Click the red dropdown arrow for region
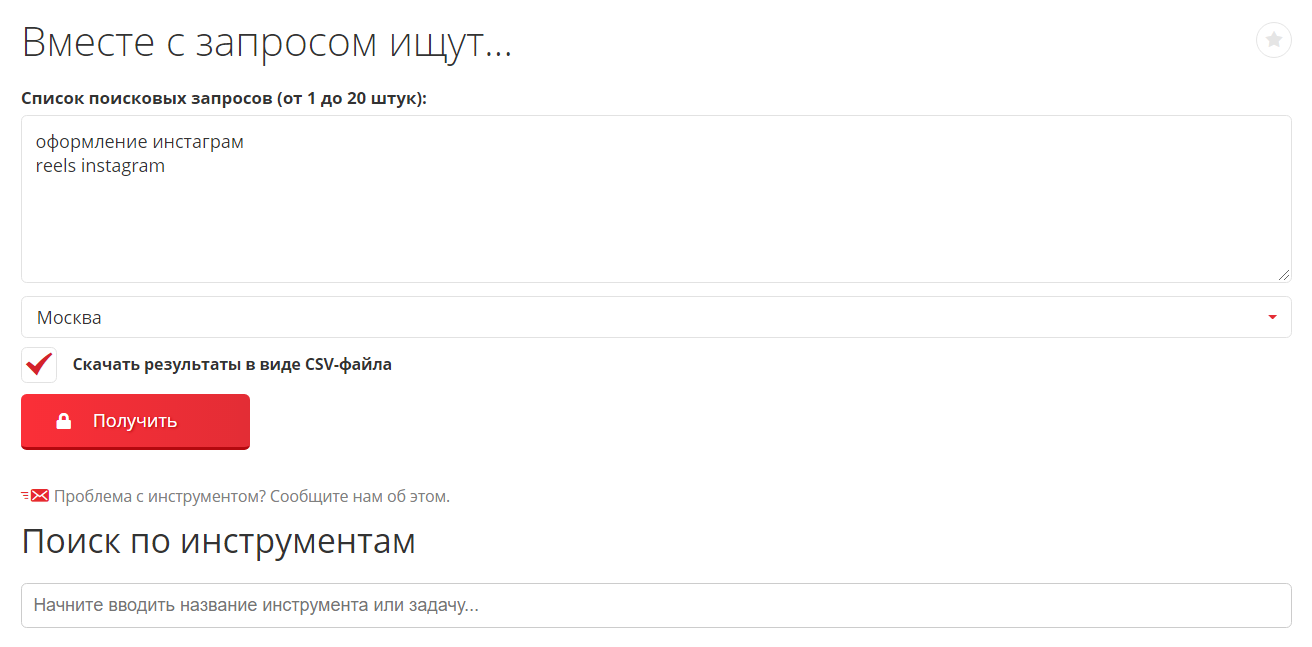 coord(1272,318)
